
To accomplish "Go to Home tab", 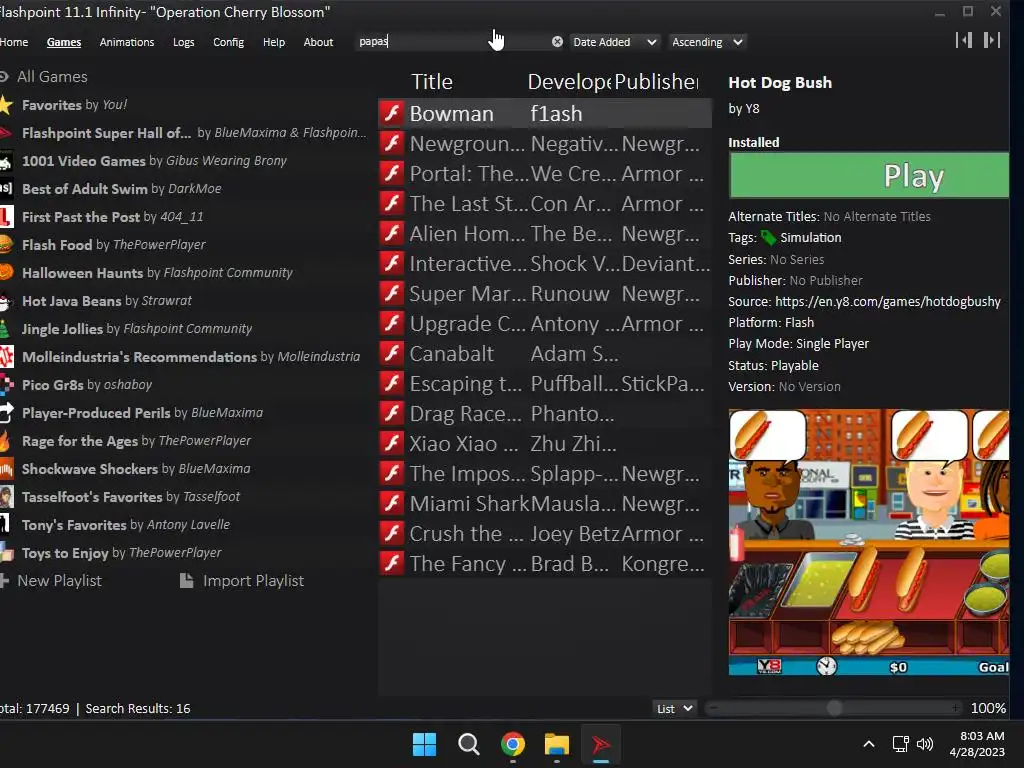I will (x=14, y=42).
